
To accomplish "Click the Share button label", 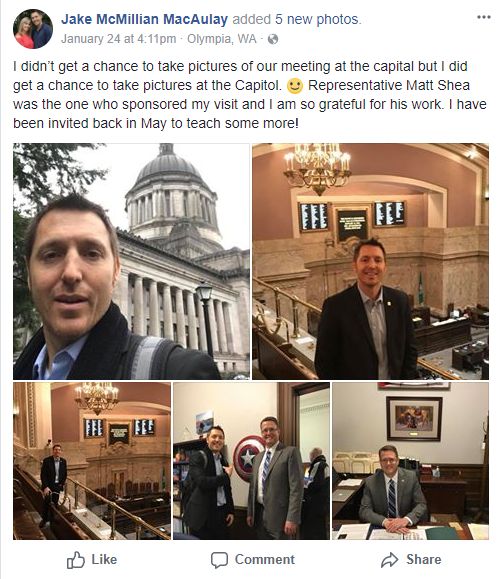I will click(423, 559).
